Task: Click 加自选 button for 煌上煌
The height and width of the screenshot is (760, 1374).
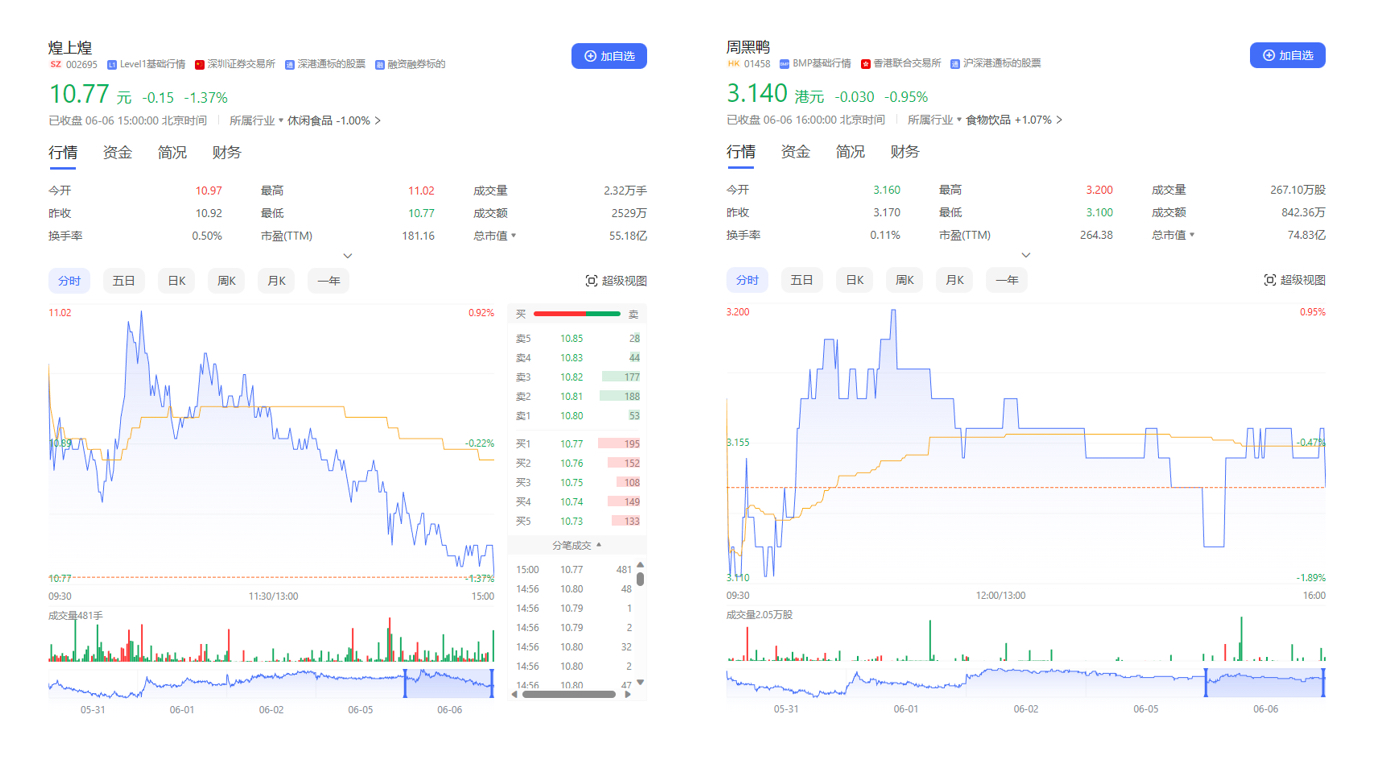Action: click(x=609, y=56)
